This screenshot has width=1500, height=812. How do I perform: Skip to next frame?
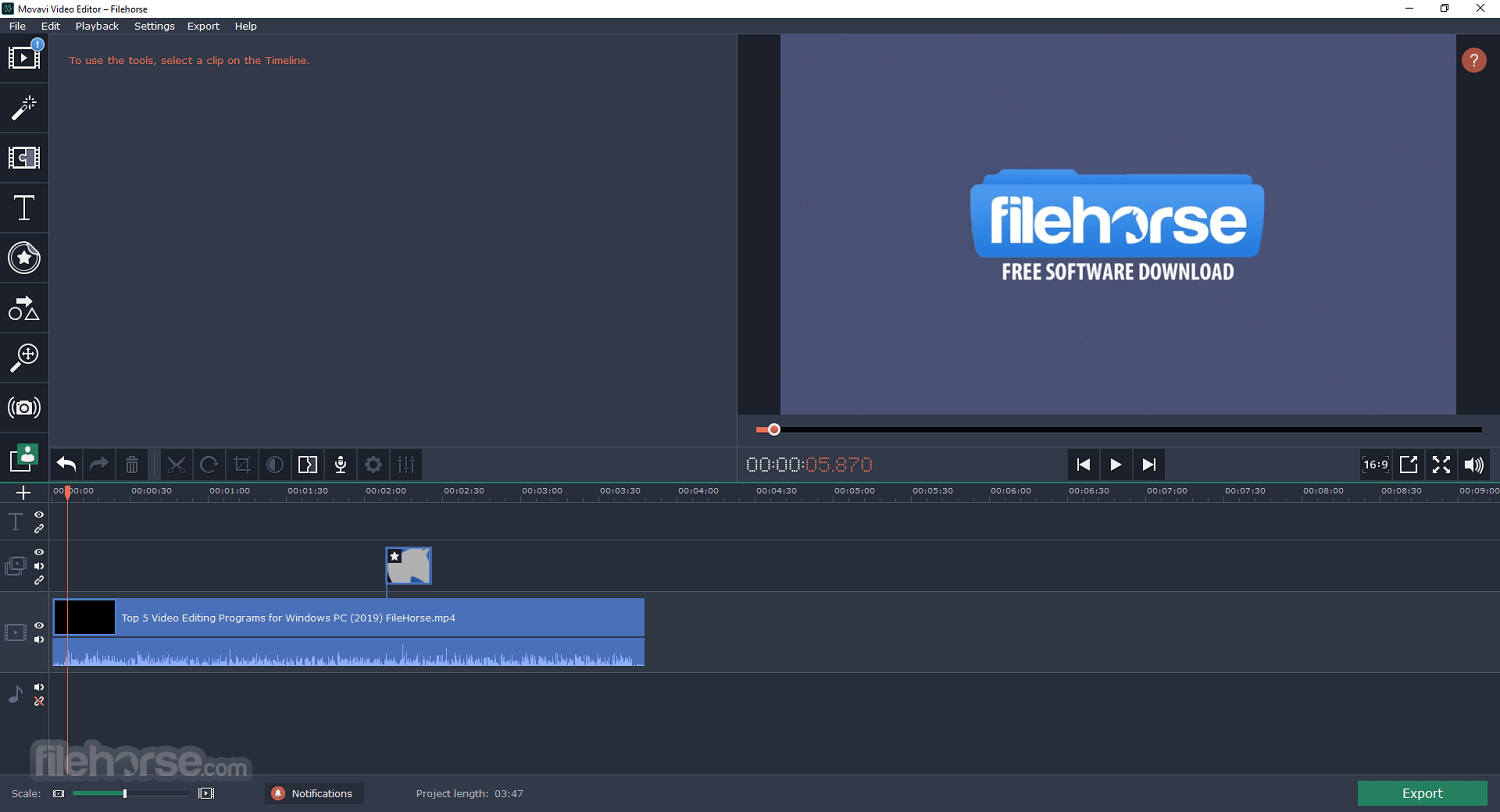1149,464
